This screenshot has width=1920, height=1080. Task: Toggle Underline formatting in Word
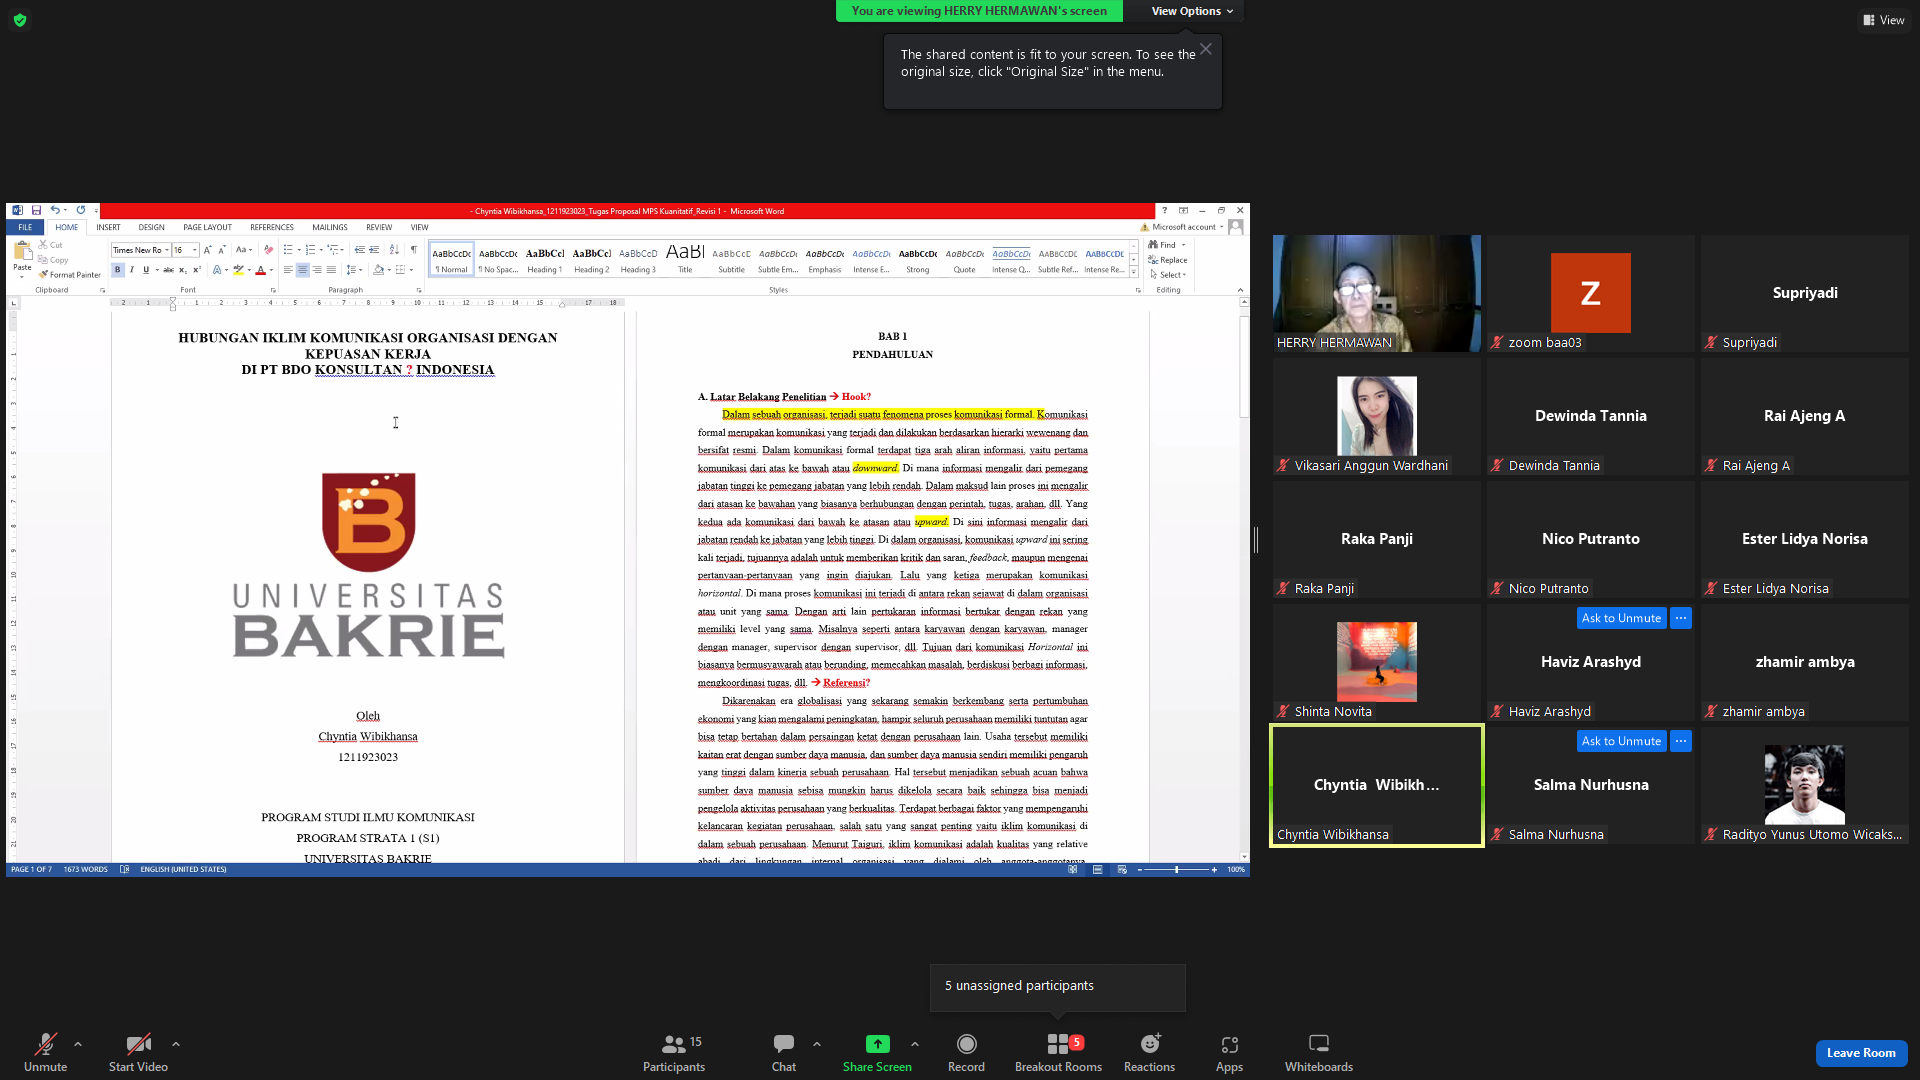click(146, 270)
